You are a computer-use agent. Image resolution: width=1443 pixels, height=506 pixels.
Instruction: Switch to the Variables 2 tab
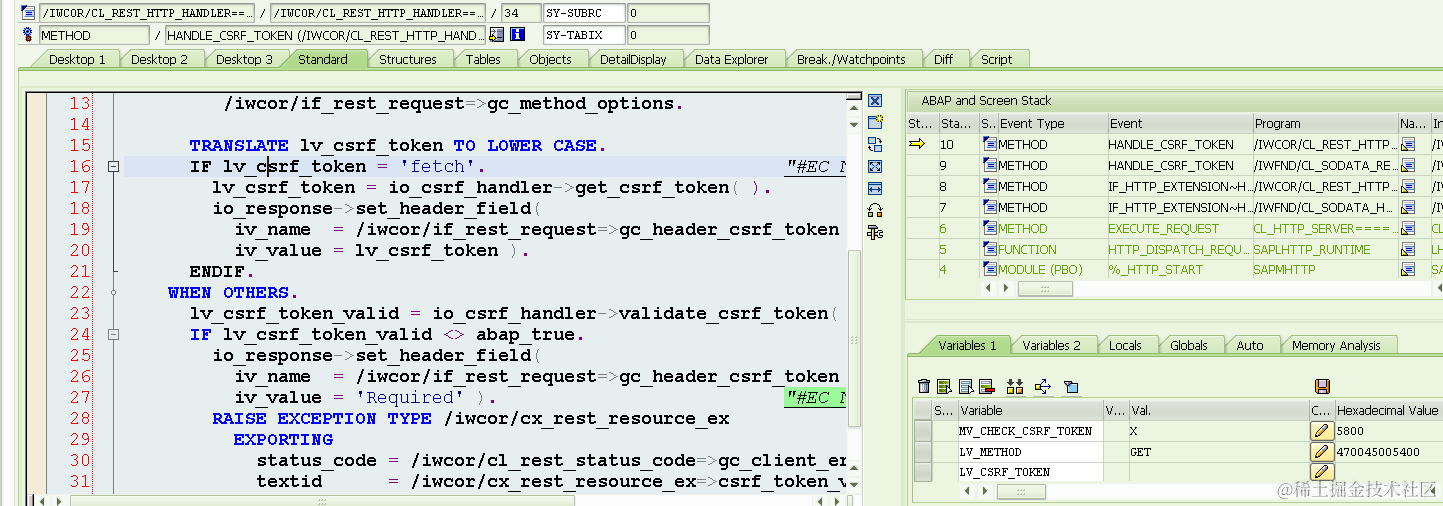pos(1051,345)
